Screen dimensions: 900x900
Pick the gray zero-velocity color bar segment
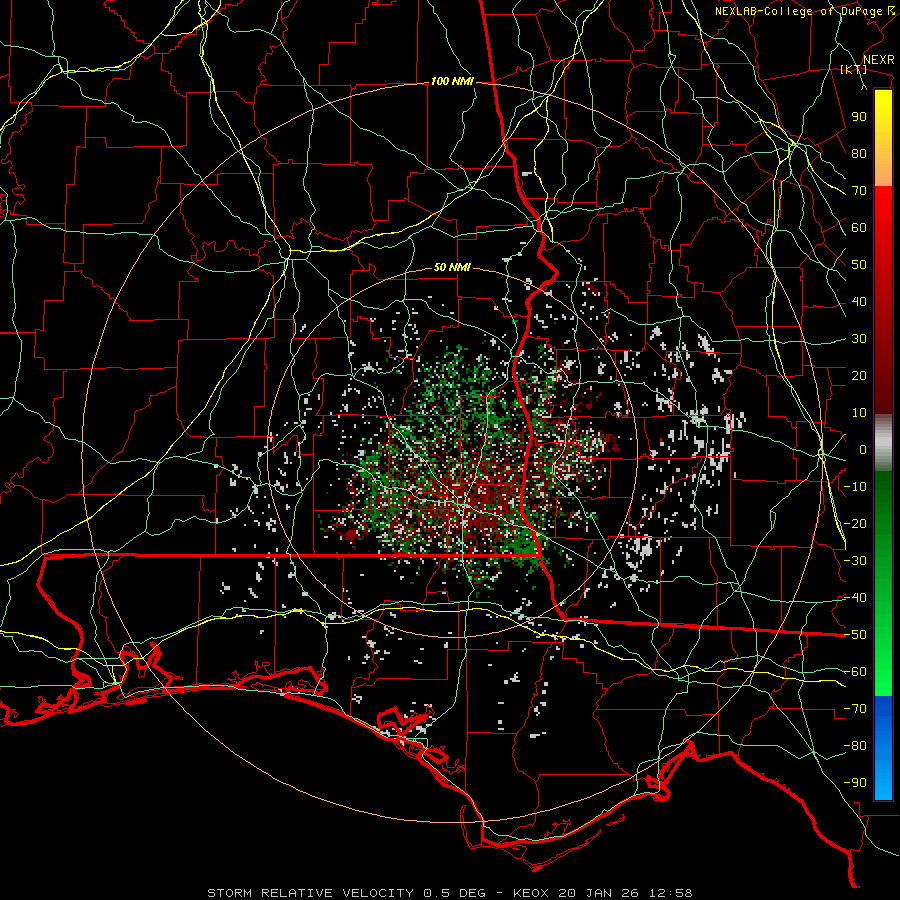tap(883, 443)
